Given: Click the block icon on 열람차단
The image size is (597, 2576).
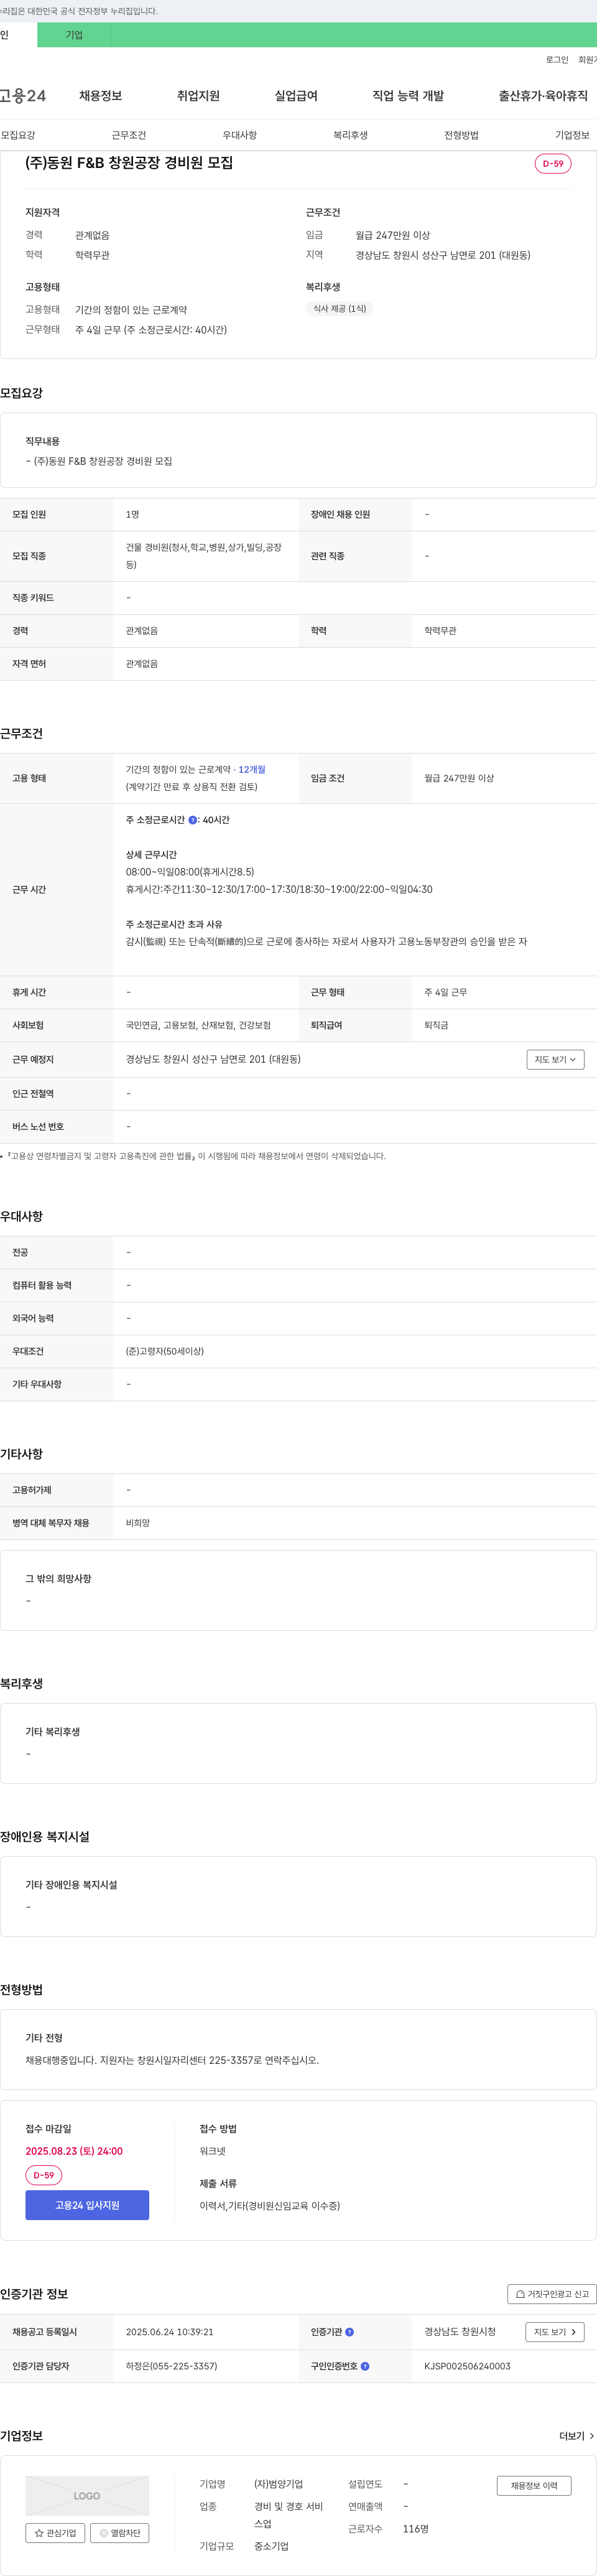Looking at the screenshot, I should point(103,2533).
